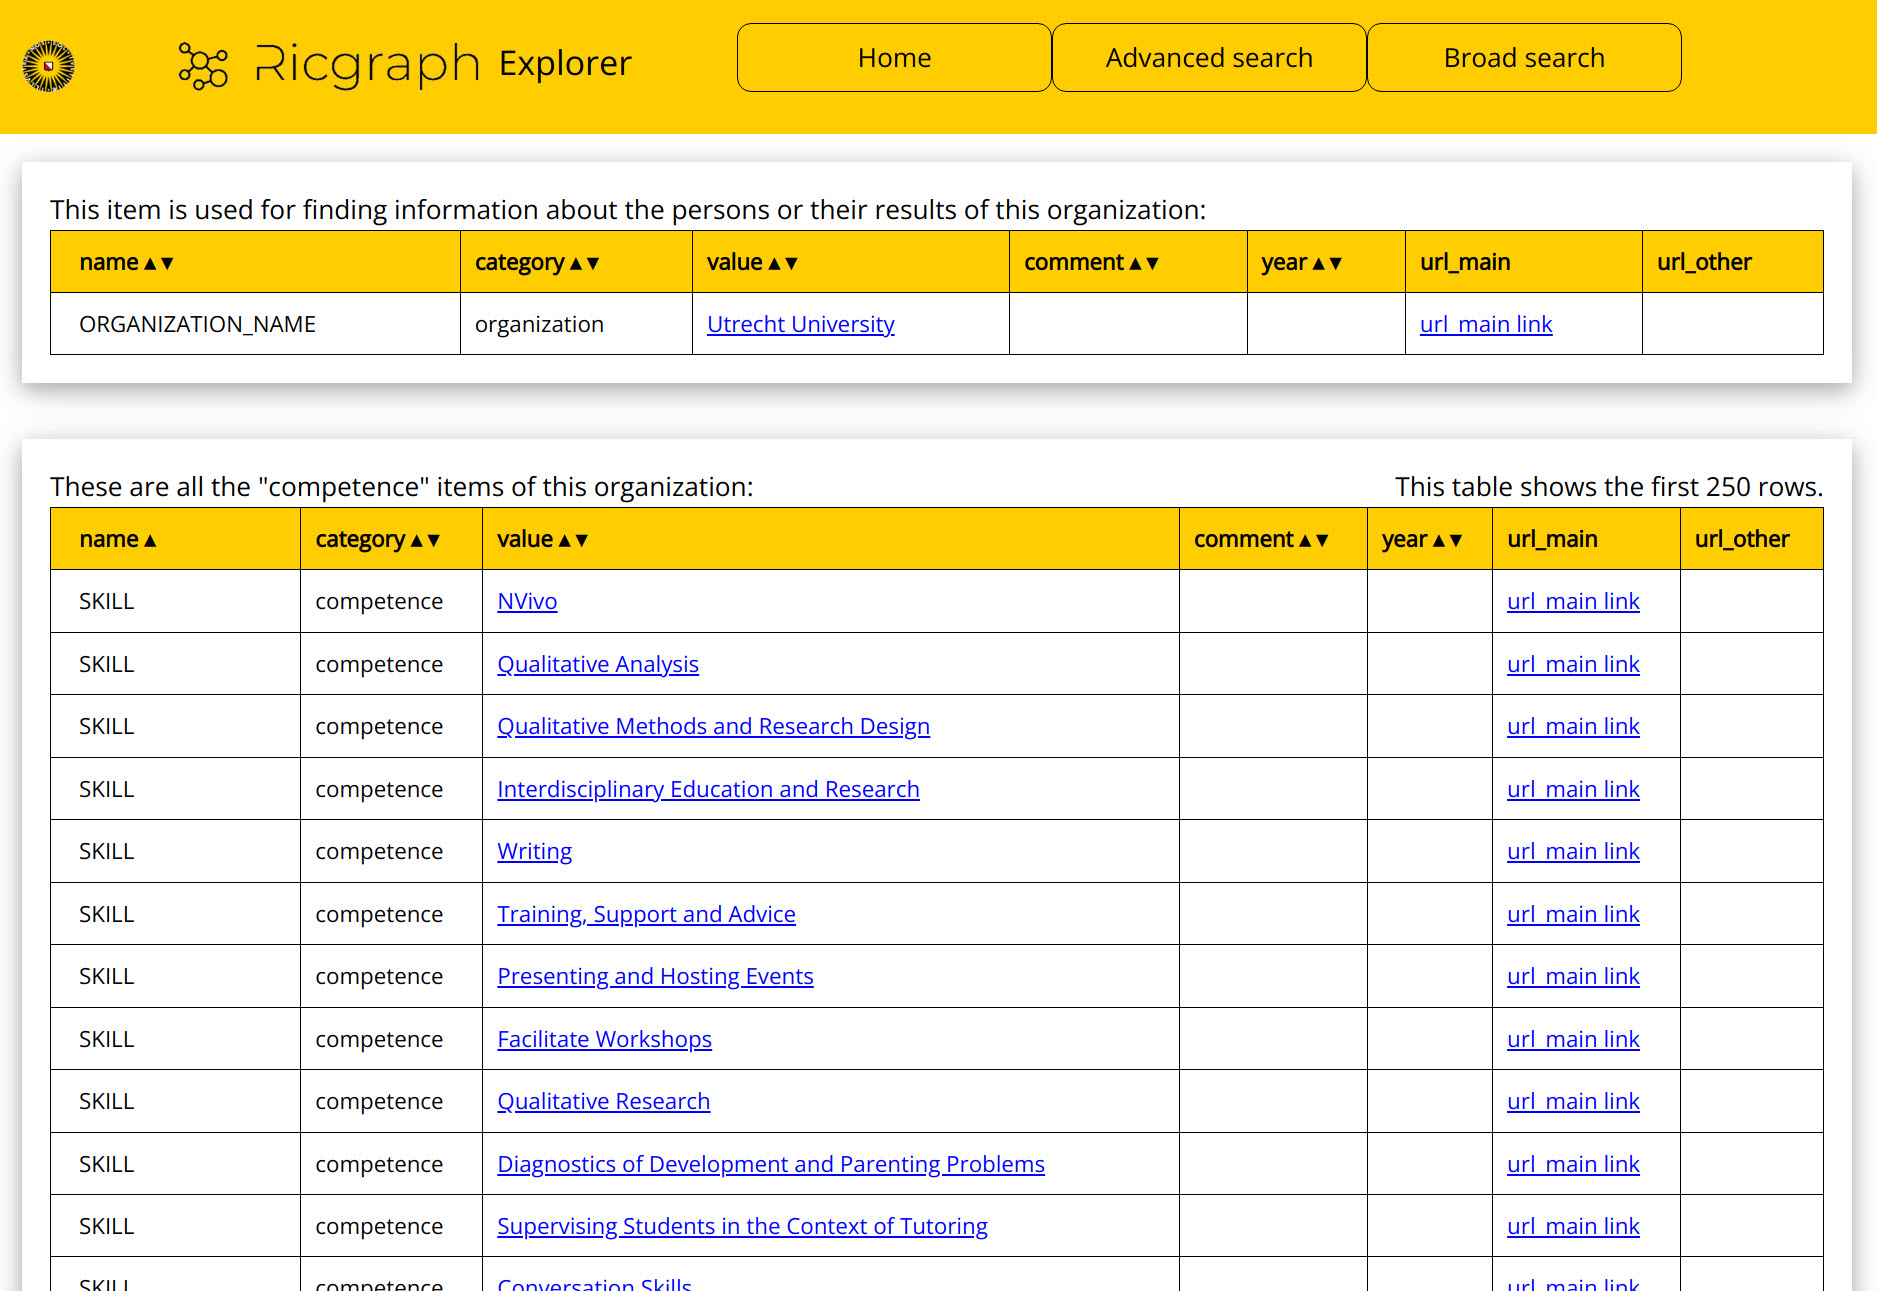This screenshot has height=1291, width=1877.
Task: Select SKILL cell in the NVivo row
Action: 175,601
